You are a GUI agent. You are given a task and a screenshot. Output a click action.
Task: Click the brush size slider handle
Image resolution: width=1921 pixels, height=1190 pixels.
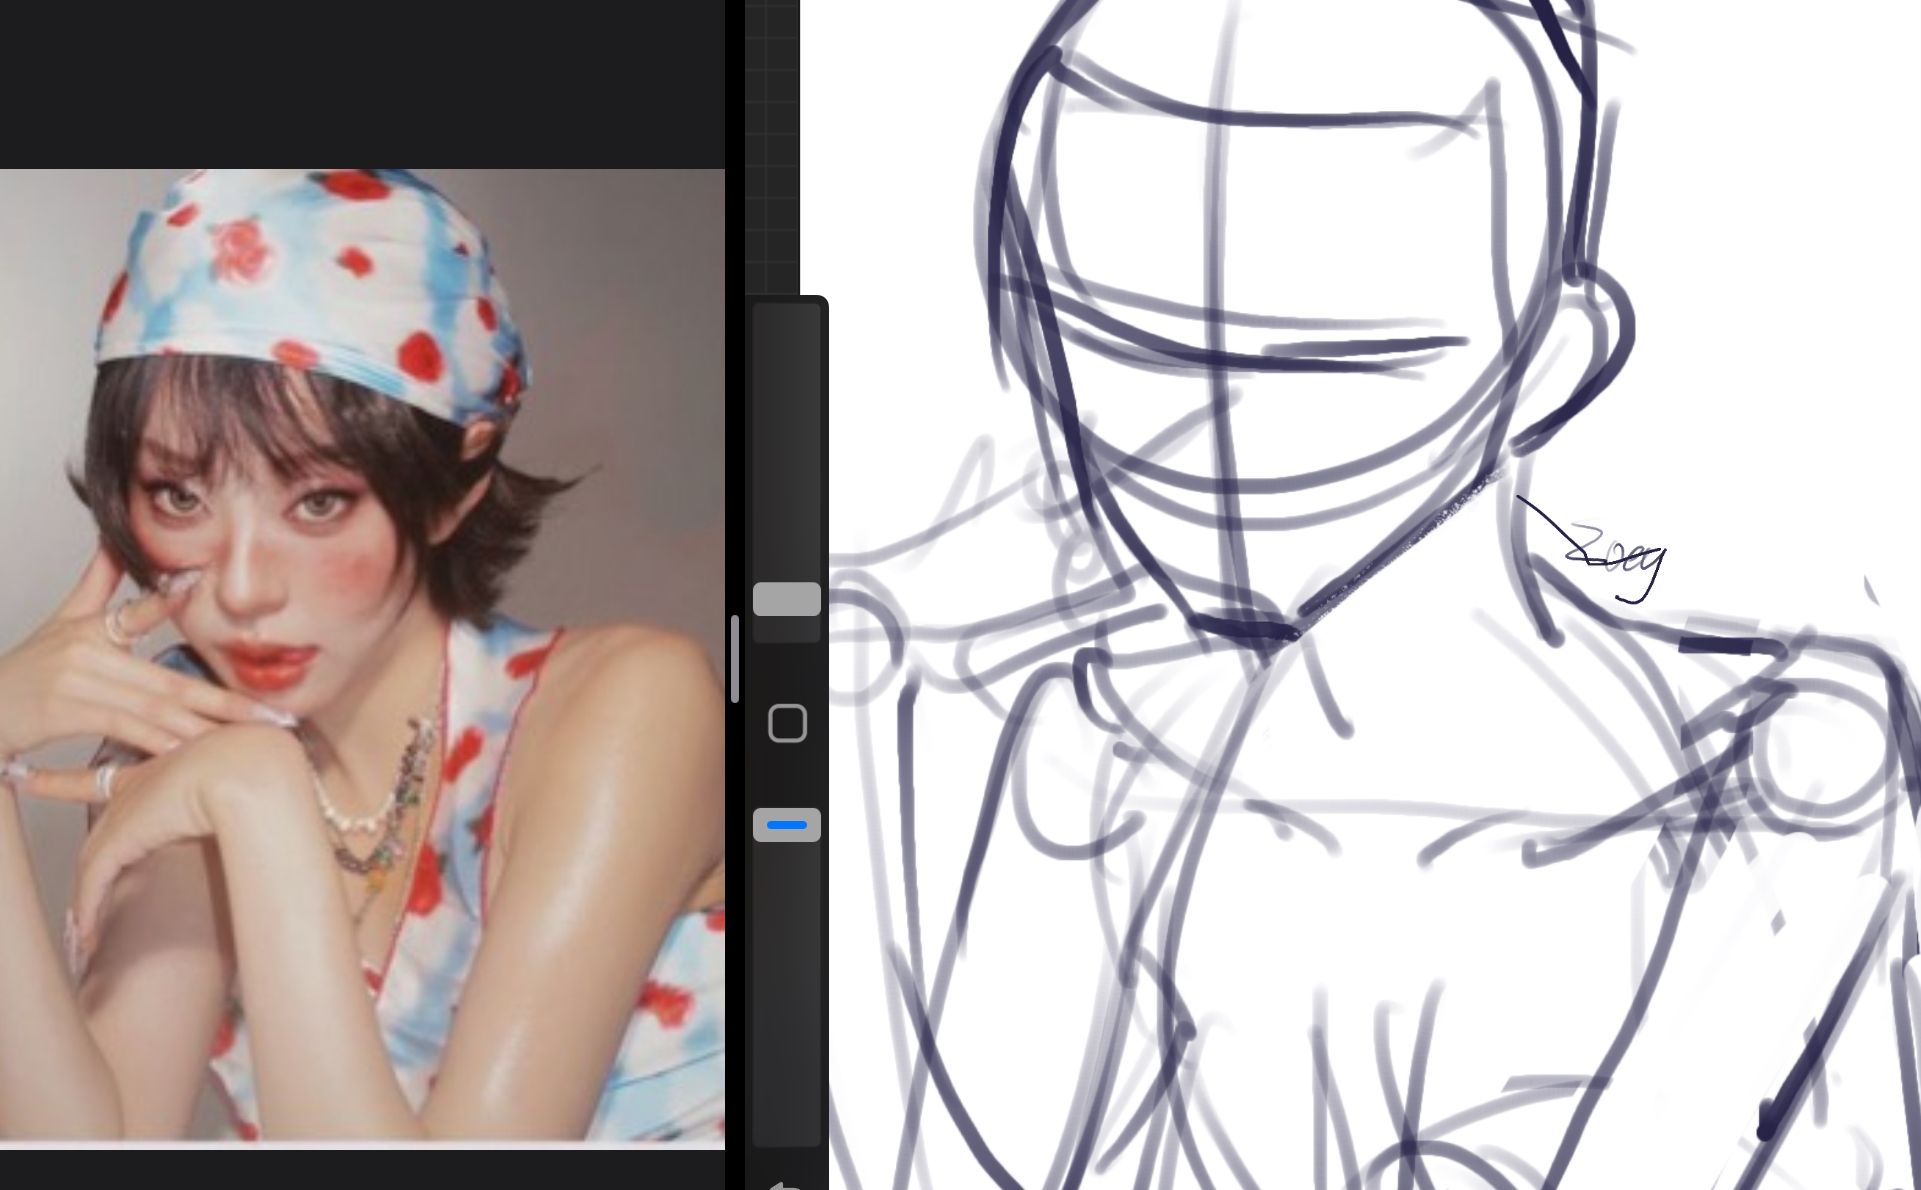[x=786, y=599]
